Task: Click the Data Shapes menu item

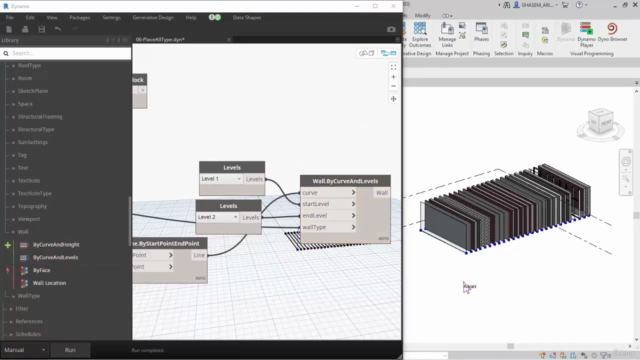Action: 247,18
